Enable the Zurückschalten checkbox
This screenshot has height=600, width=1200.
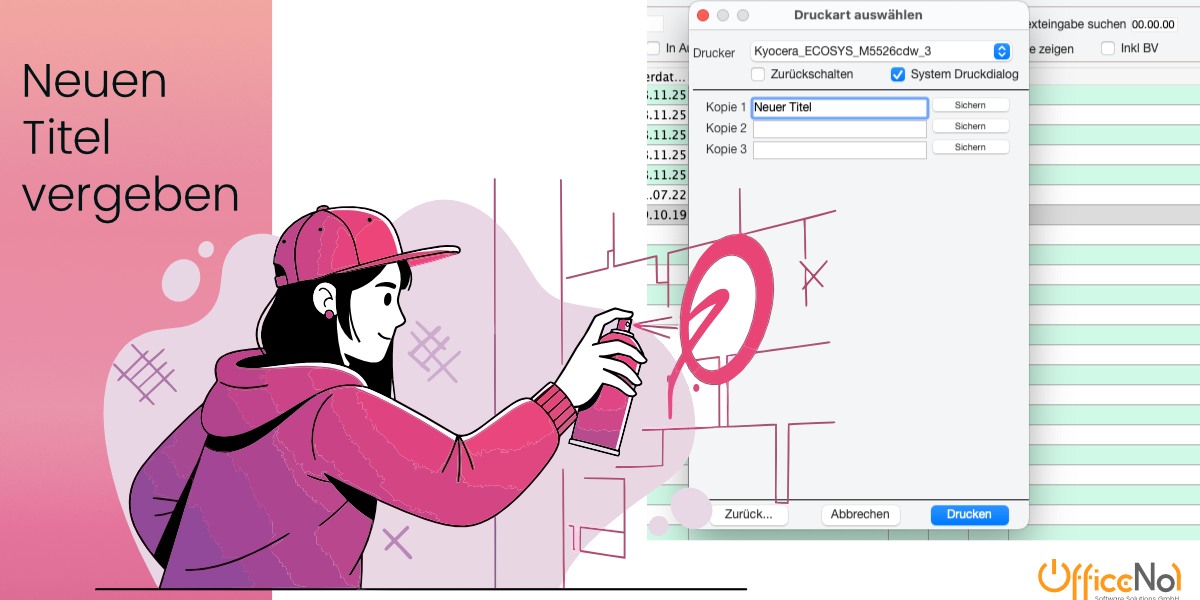(x=758, y=74)
